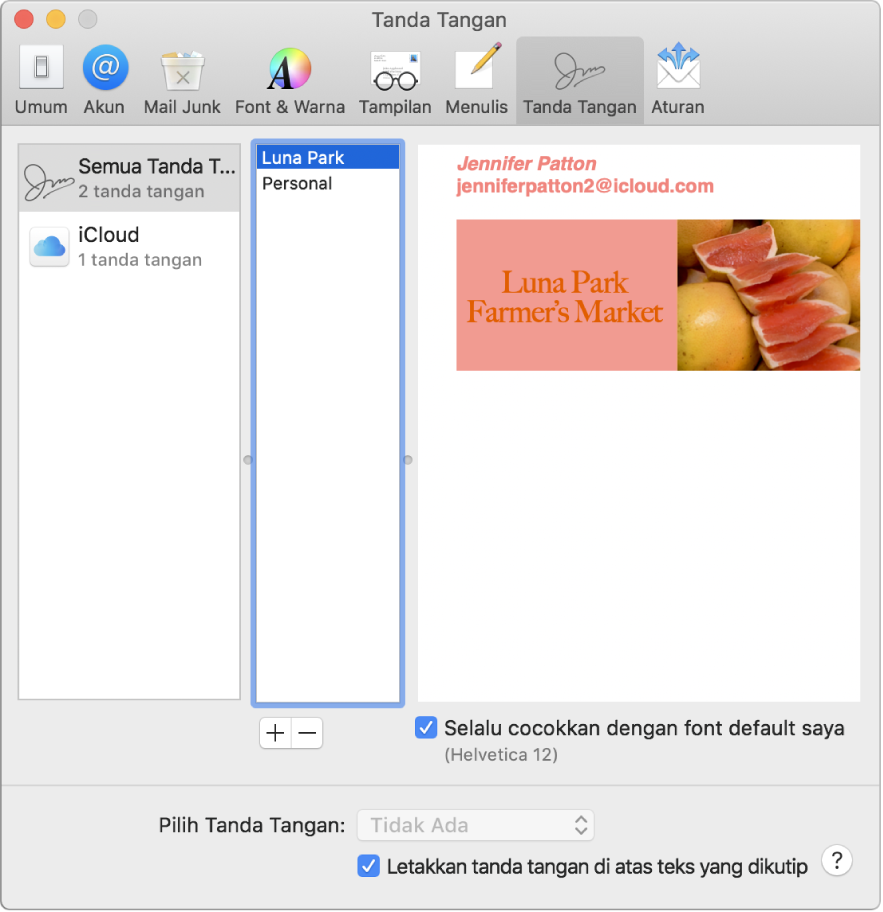
Task: Toggle Letakkan tanda tangan di atas teks
Action: (x=368, y=866)
